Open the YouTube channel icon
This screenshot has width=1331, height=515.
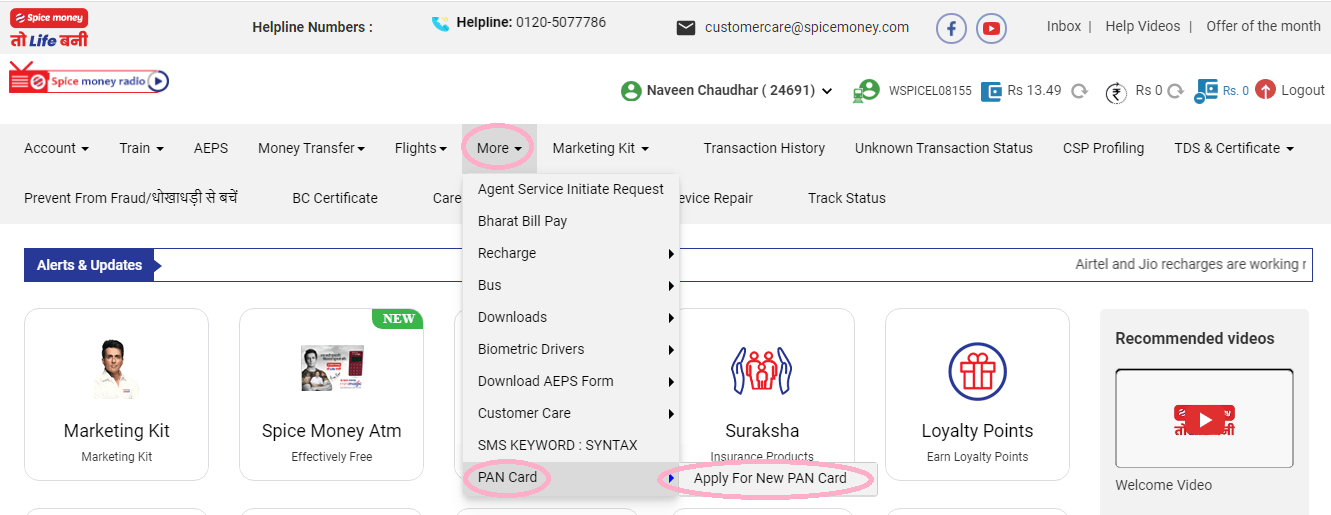pyautogui.click(x=991, y=28)
